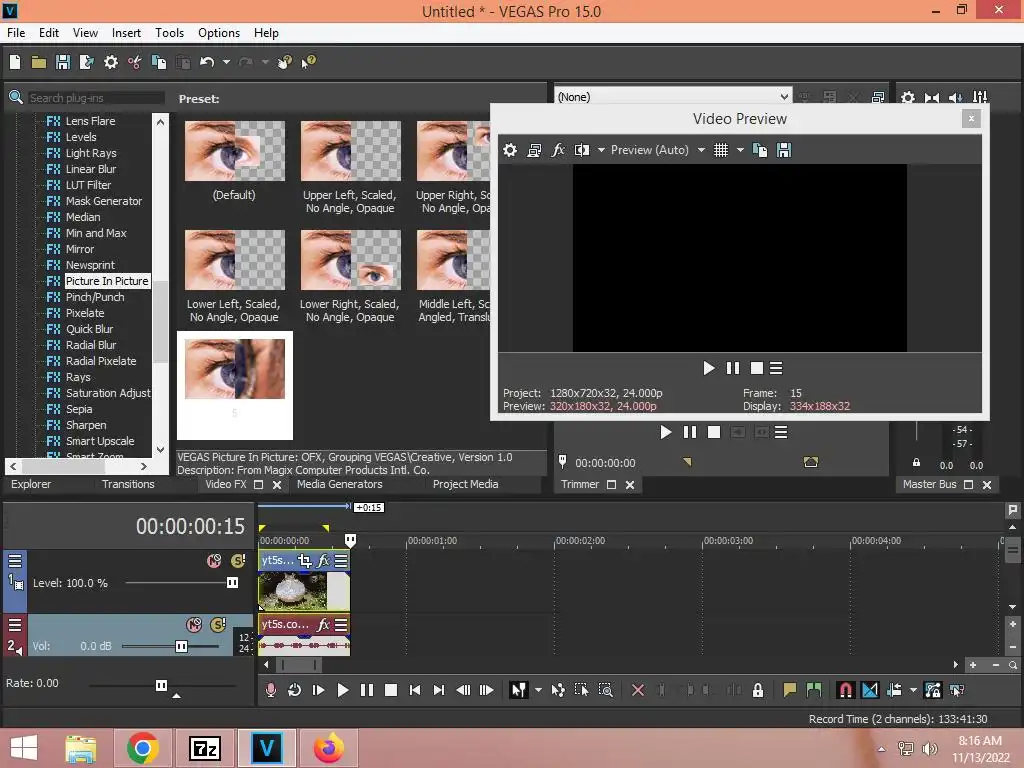Open Event FX on the audio event
Screen dimensions: 1024x768
[323, 624]
